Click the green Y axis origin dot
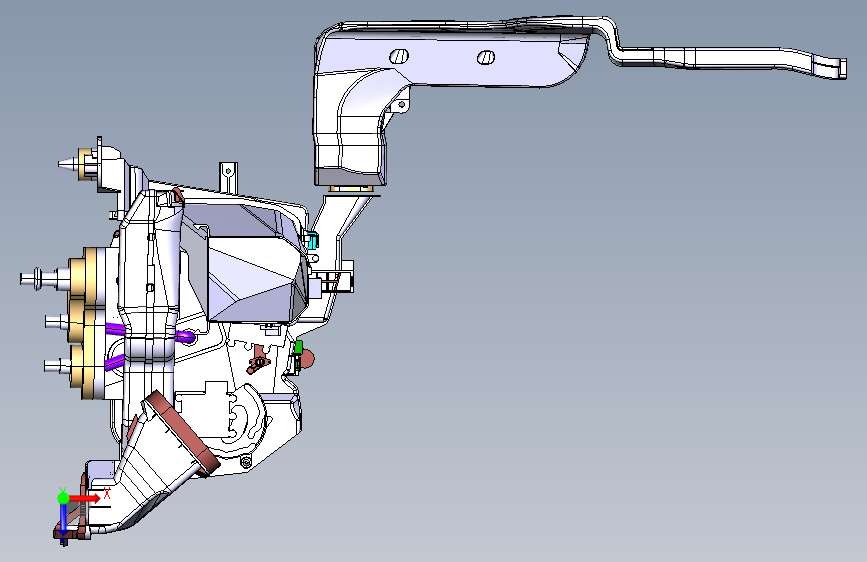 (63, 498)
